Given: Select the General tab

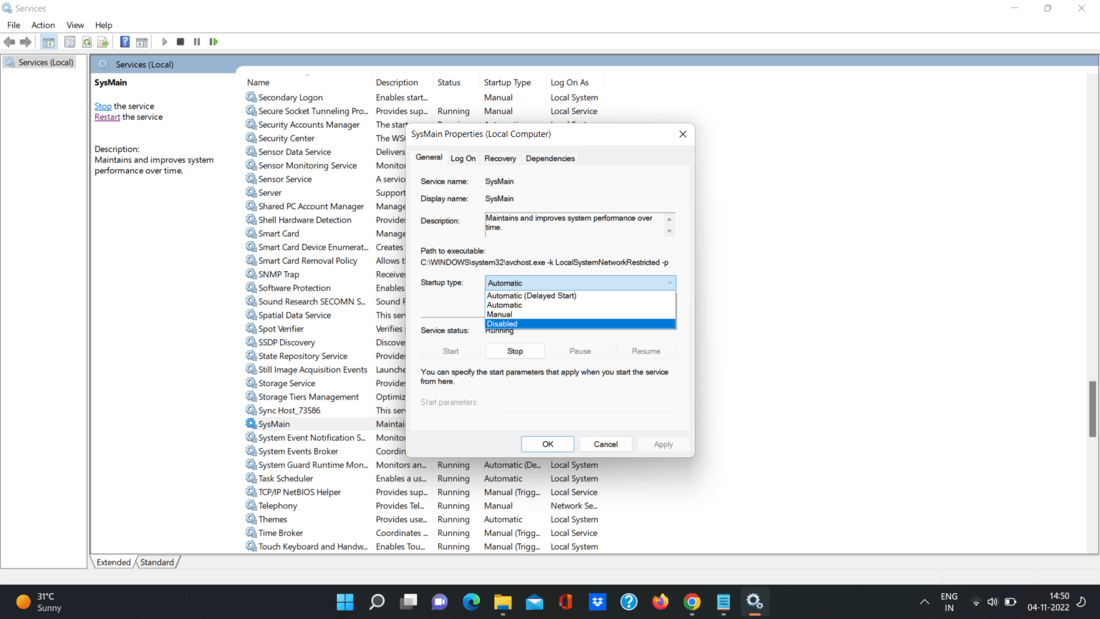Looking at the screenshot, I should tap(429, 158).
